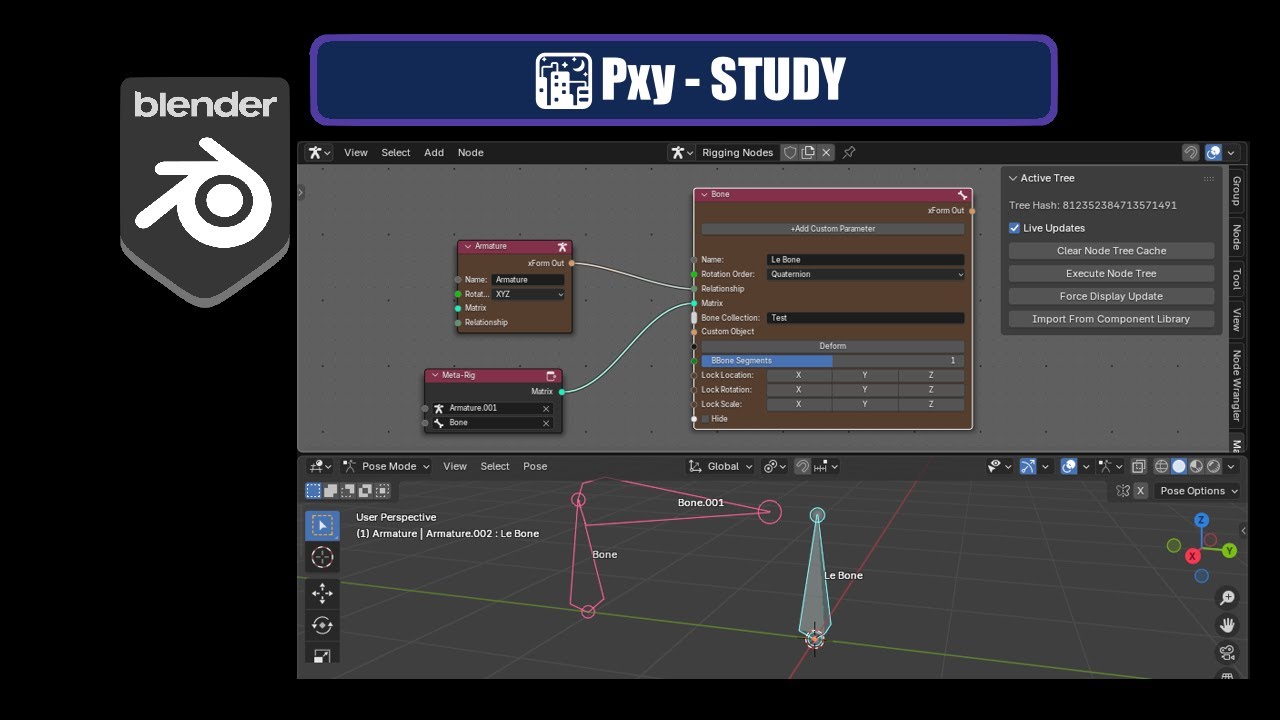Viewport: 1280px width, 720px height.
Task: Toggle the Live Updates checkbox
Action: [1015, 228]
